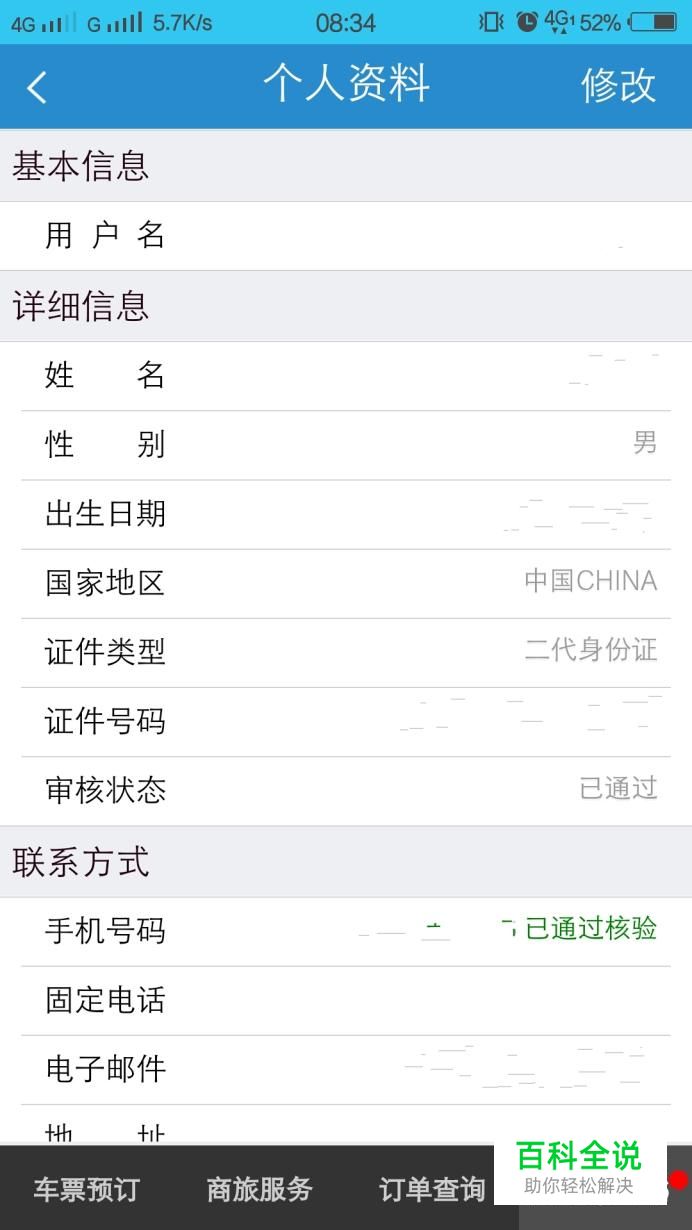Screen dimensions: 692x1230
Task: Tap the 固定电话 field
Action: pyautogui.click(x=346, y=1001)
